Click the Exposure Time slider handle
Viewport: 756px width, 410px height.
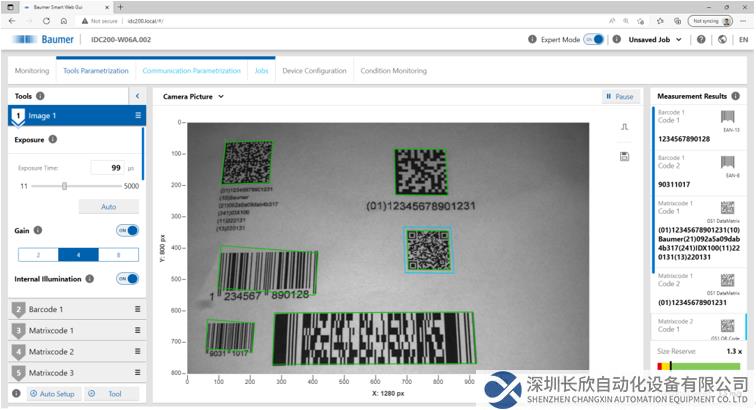coord(65,186)
